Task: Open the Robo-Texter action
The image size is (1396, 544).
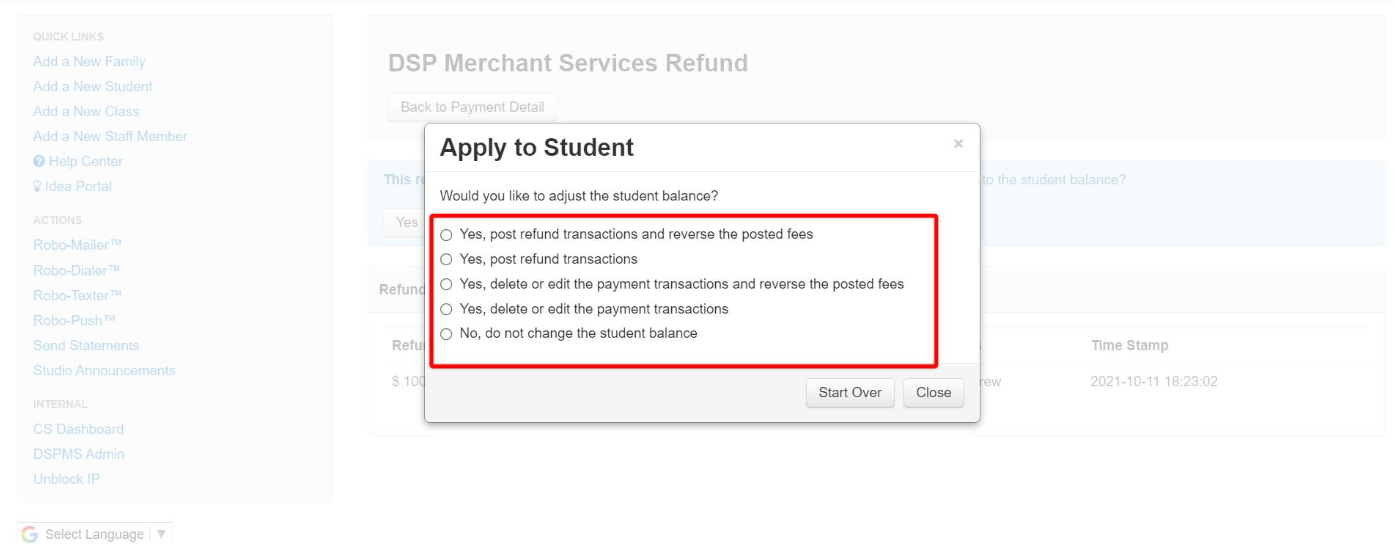Action: click(x=77, y=295)
